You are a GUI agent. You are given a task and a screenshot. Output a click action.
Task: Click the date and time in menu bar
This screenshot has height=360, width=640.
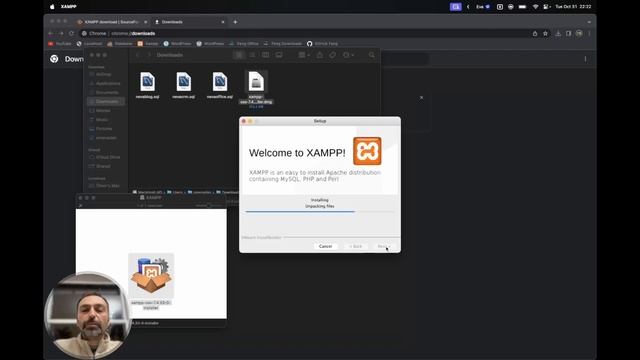coord(573,7)
